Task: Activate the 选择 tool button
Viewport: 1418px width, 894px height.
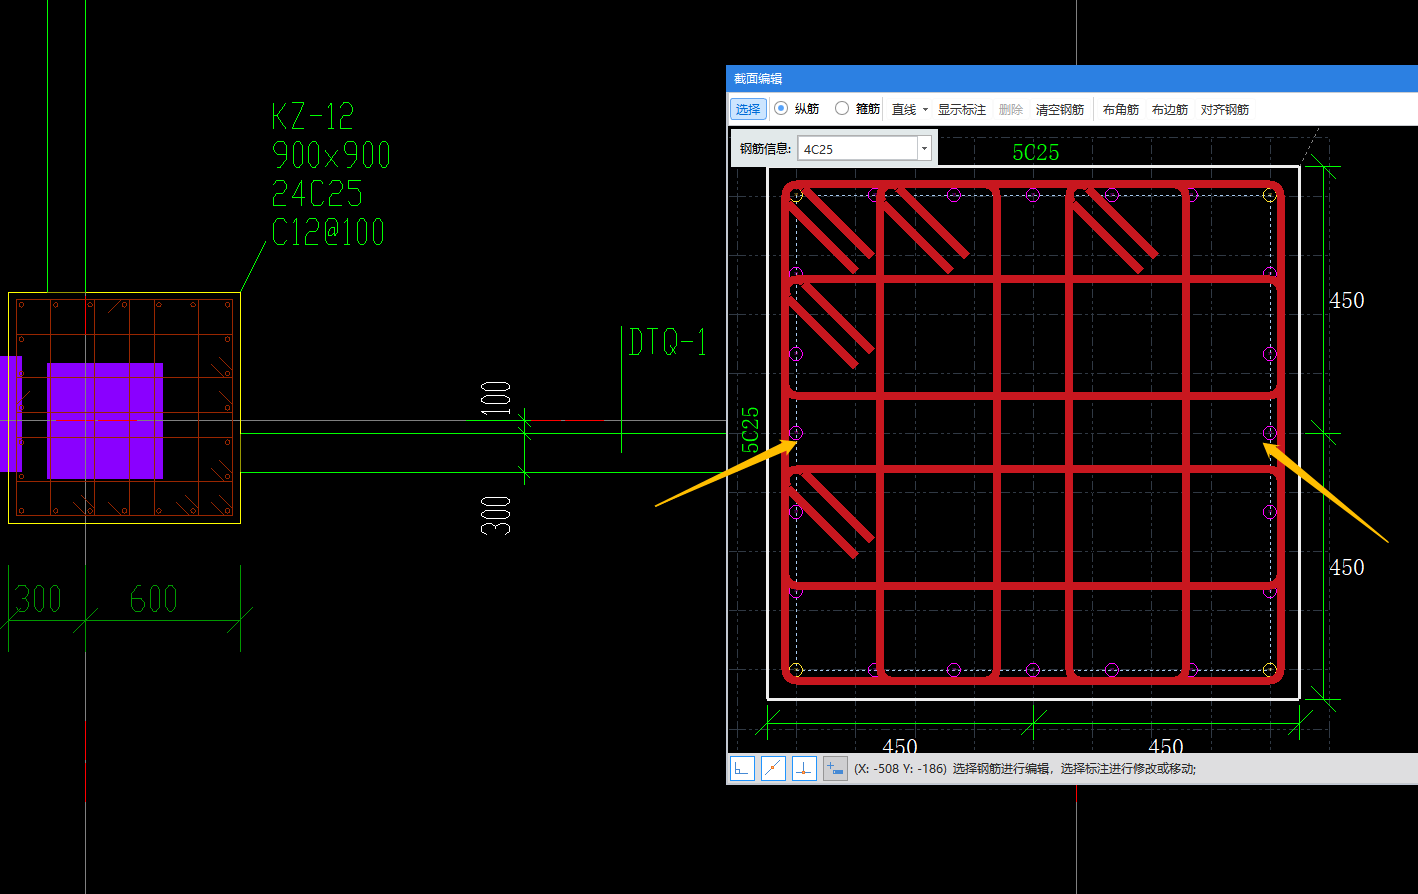Action: coord(748,109)
